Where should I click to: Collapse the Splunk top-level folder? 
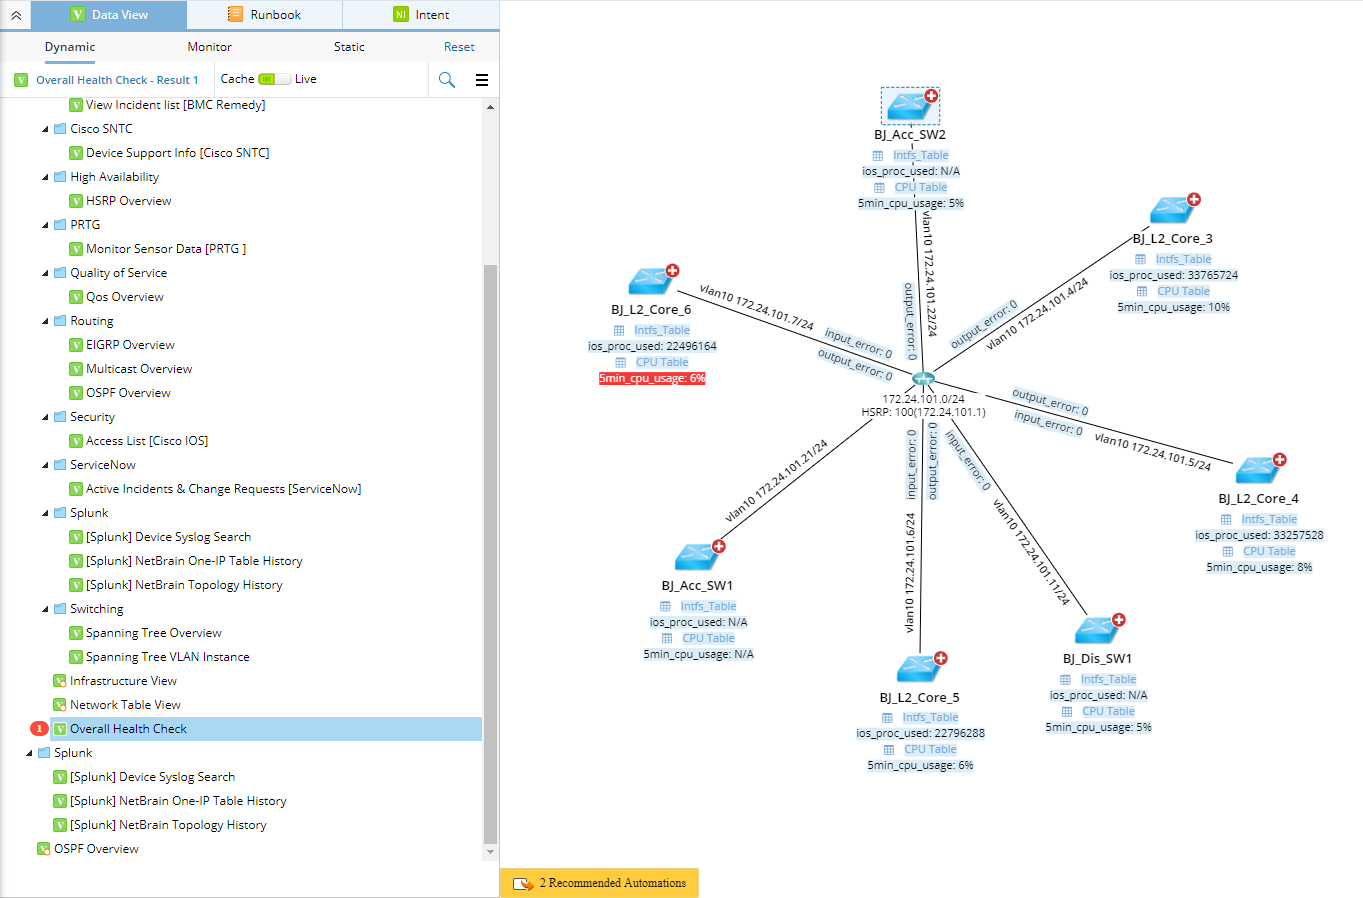click(29, 753)
